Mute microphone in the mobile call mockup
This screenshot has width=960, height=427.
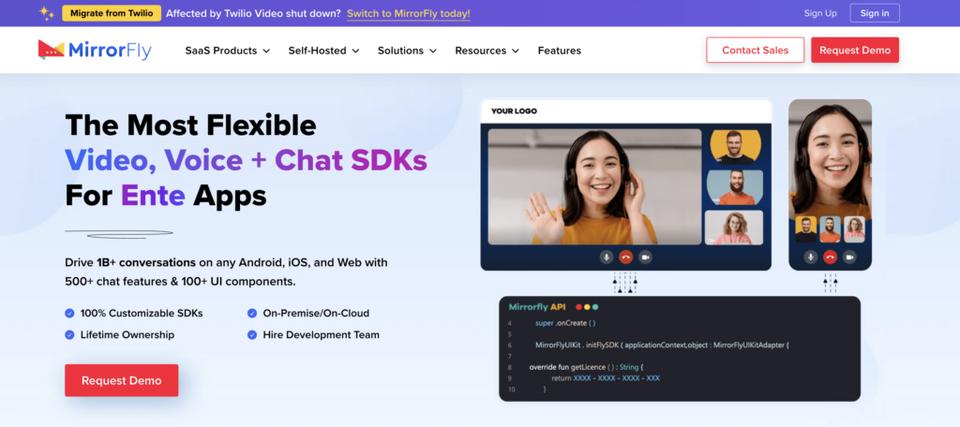[x=811, y=257]
